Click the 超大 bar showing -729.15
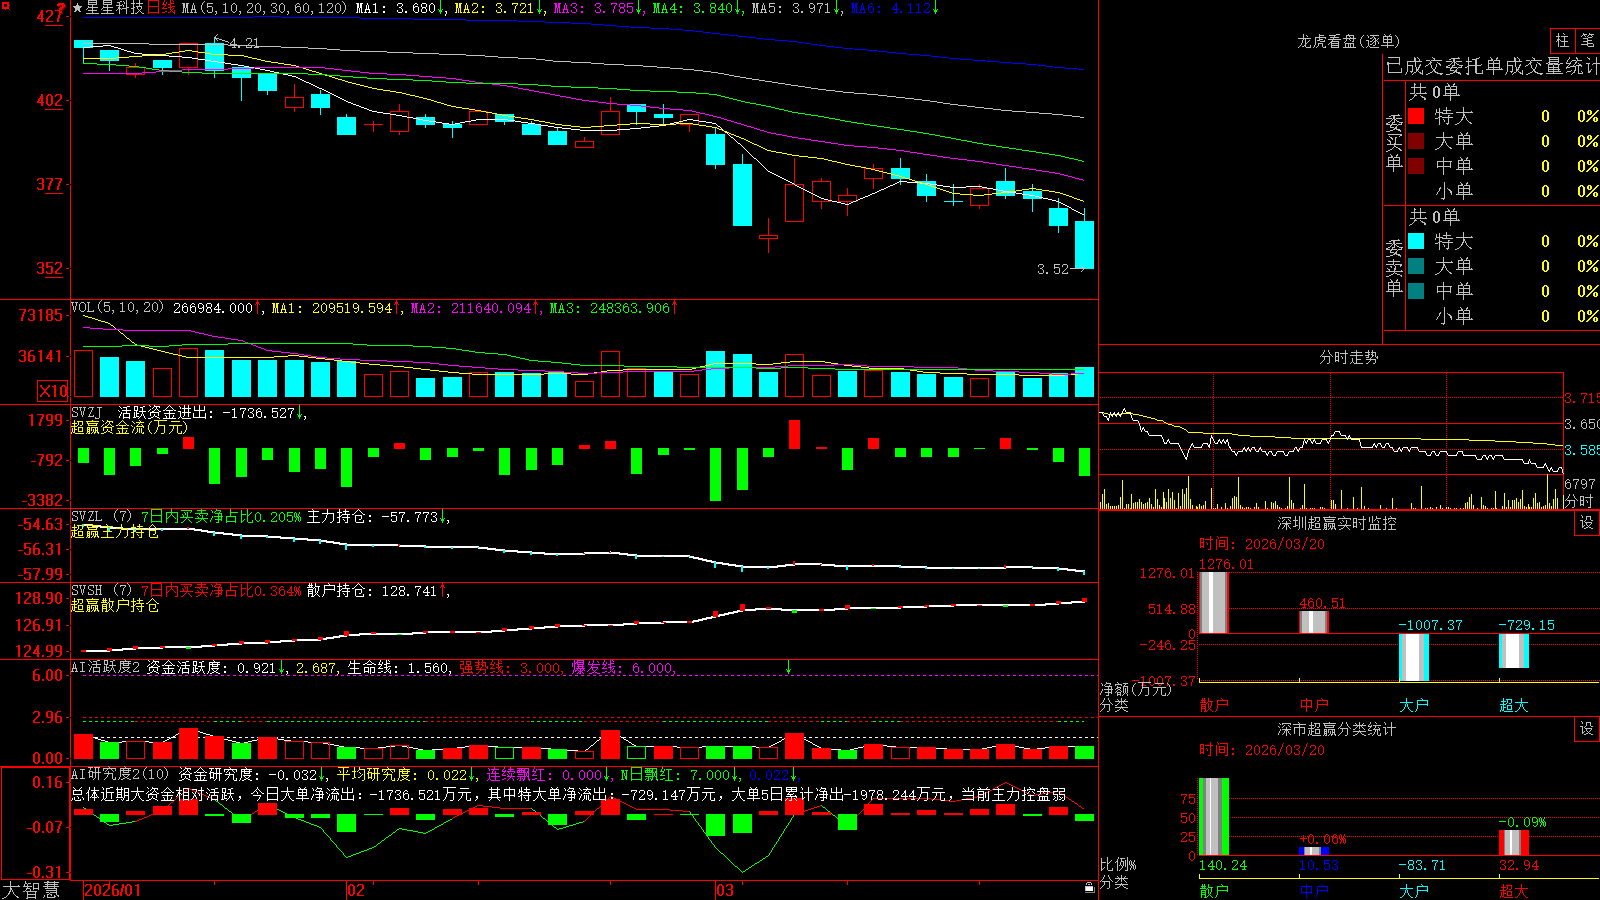Screen dimensions: 1600x900 (x=1513, y=651)
